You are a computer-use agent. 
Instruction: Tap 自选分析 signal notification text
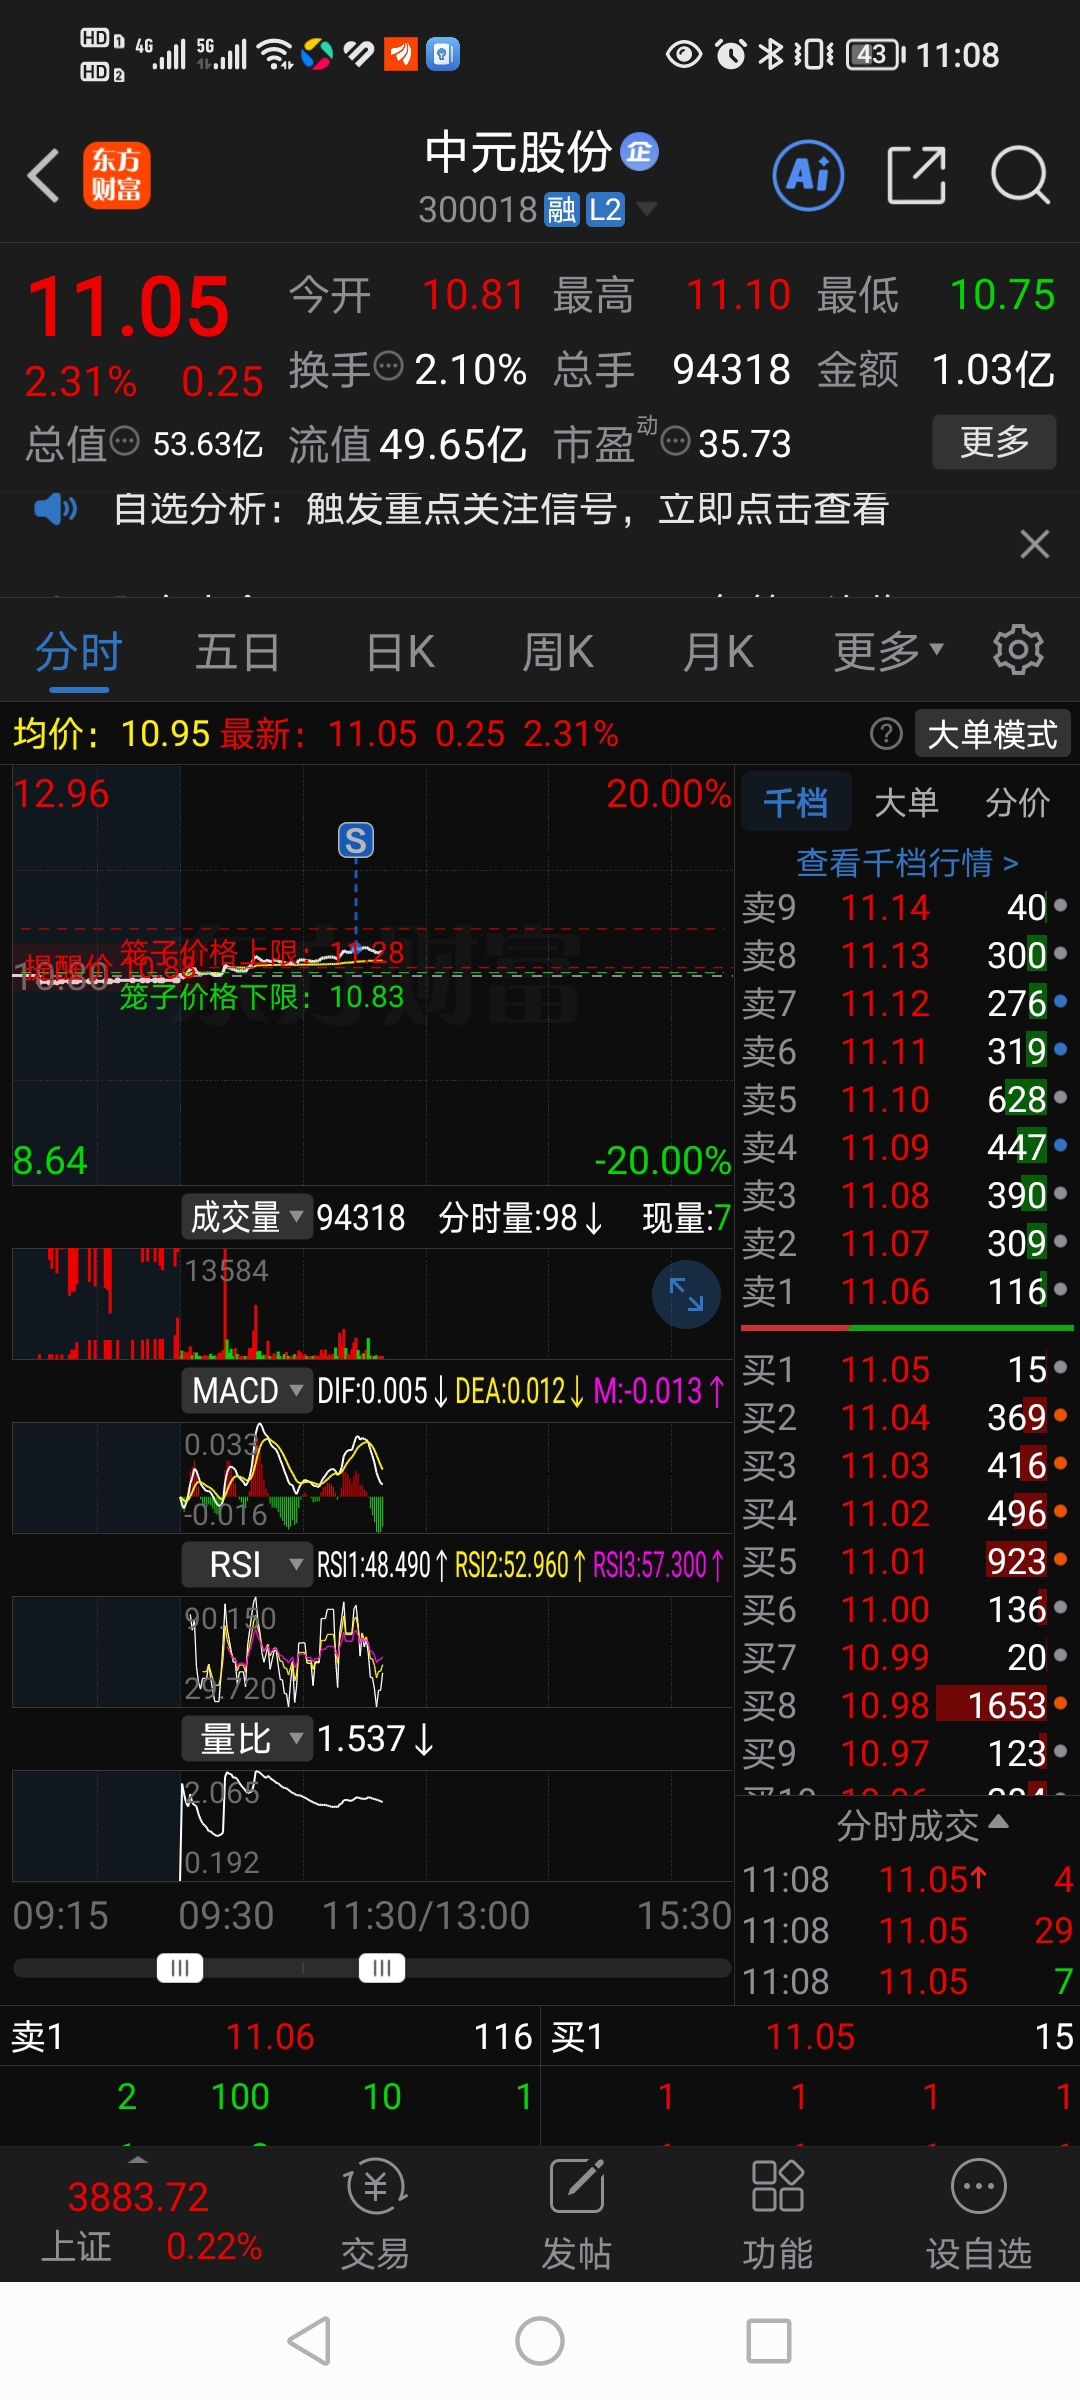pos(501,509)
